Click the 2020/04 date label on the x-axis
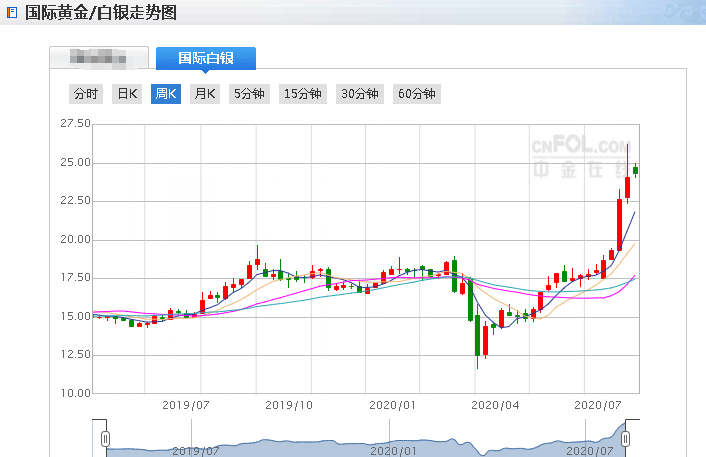706x457 pixels. [494, 405]
